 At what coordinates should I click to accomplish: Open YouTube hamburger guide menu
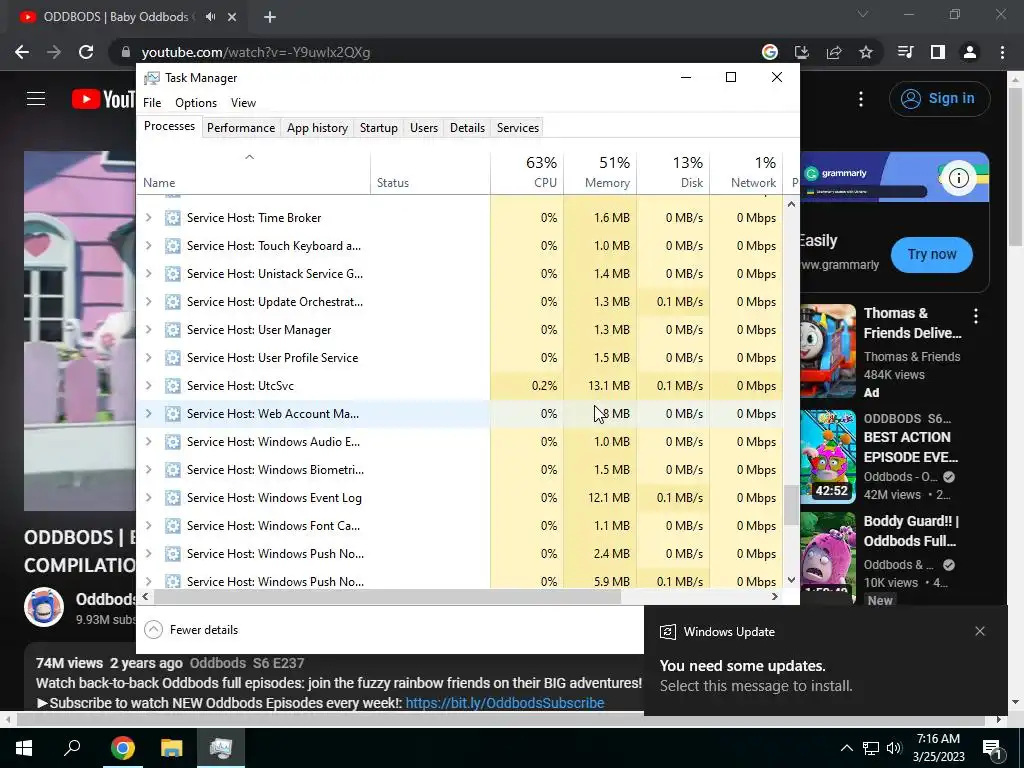click(x=36, y=99)
